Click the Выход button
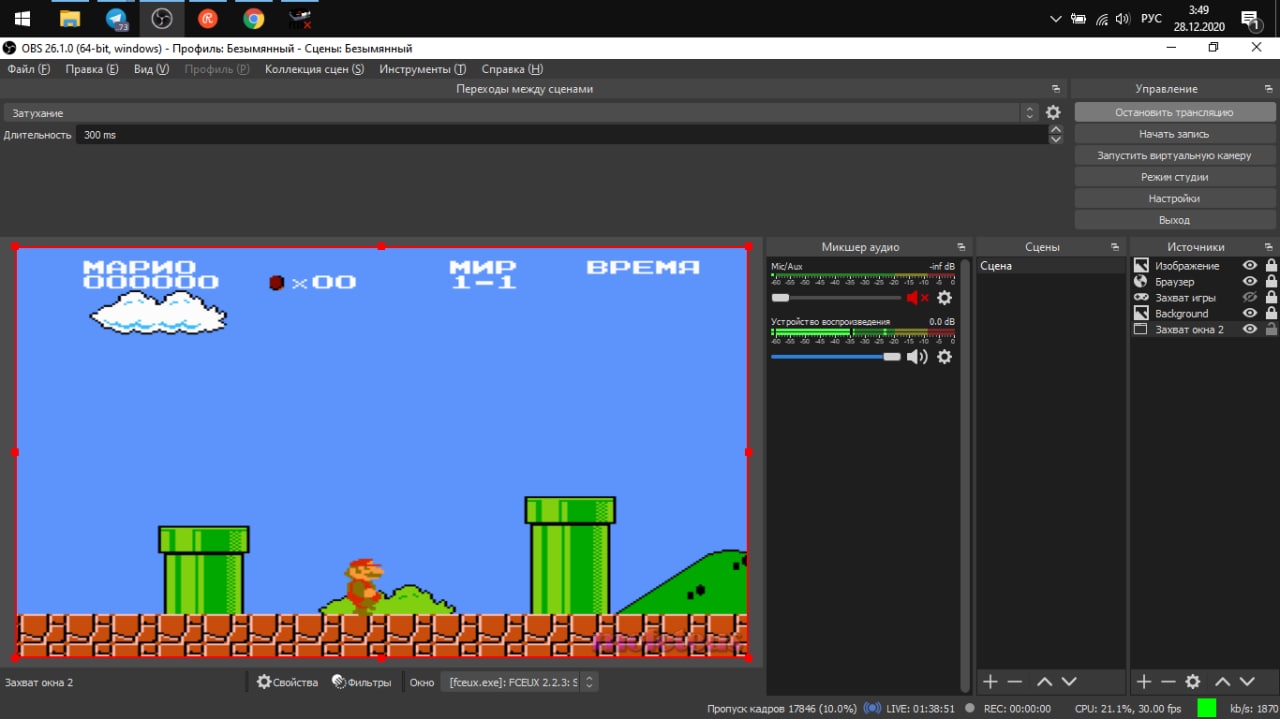 (1174, 220)
